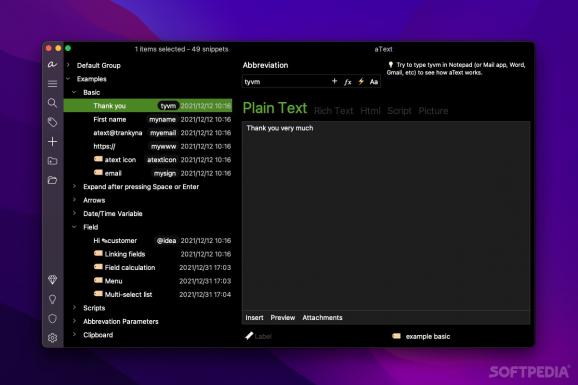Click the Preview button
Screen dimensions: 578x385
pyautogui.click(x=283, y=318)
